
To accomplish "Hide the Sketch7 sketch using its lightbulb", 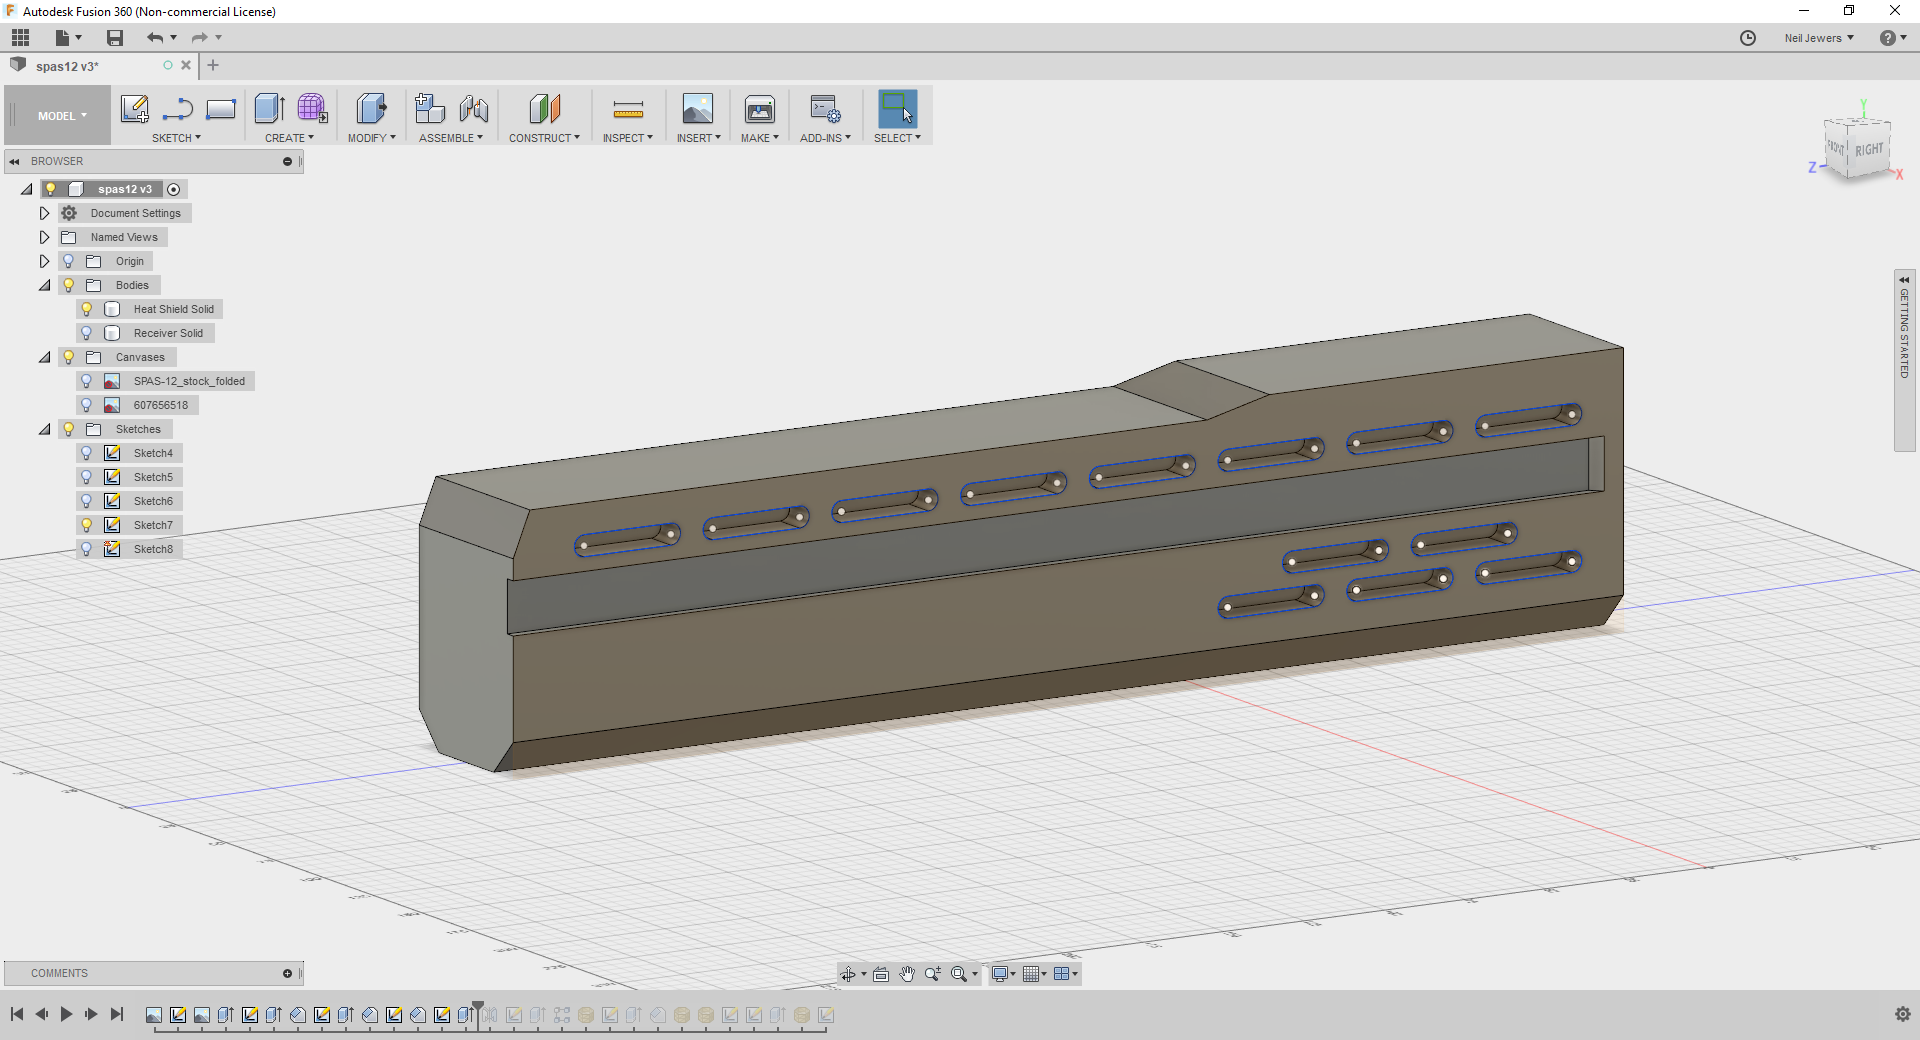I will point(87,525).
